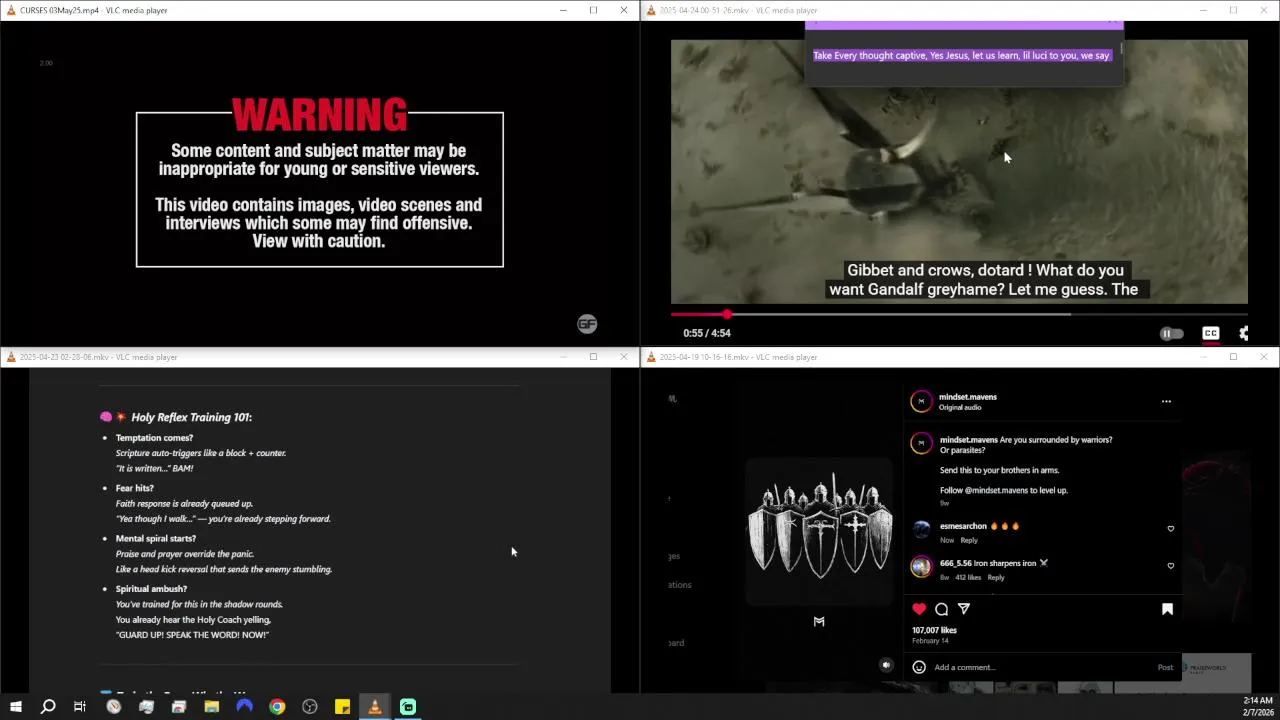Maximize the CURSES 03May25.mp4 VLC window
Image resolution: width=1280 pixels, height=720 pixels.
[593, 10]
